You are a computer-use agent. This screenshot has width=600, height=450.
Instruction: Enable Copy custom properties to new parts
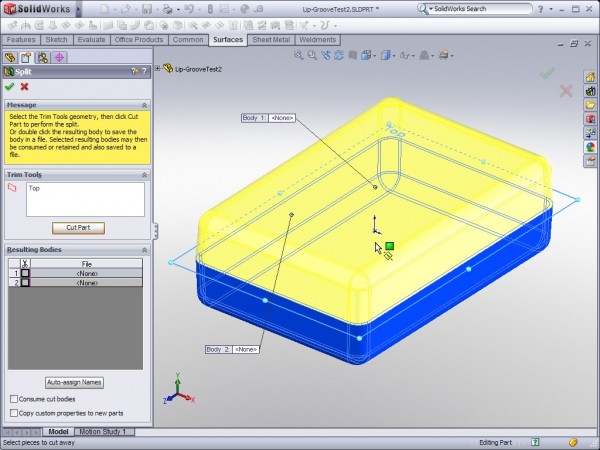(x=14, y=413)
